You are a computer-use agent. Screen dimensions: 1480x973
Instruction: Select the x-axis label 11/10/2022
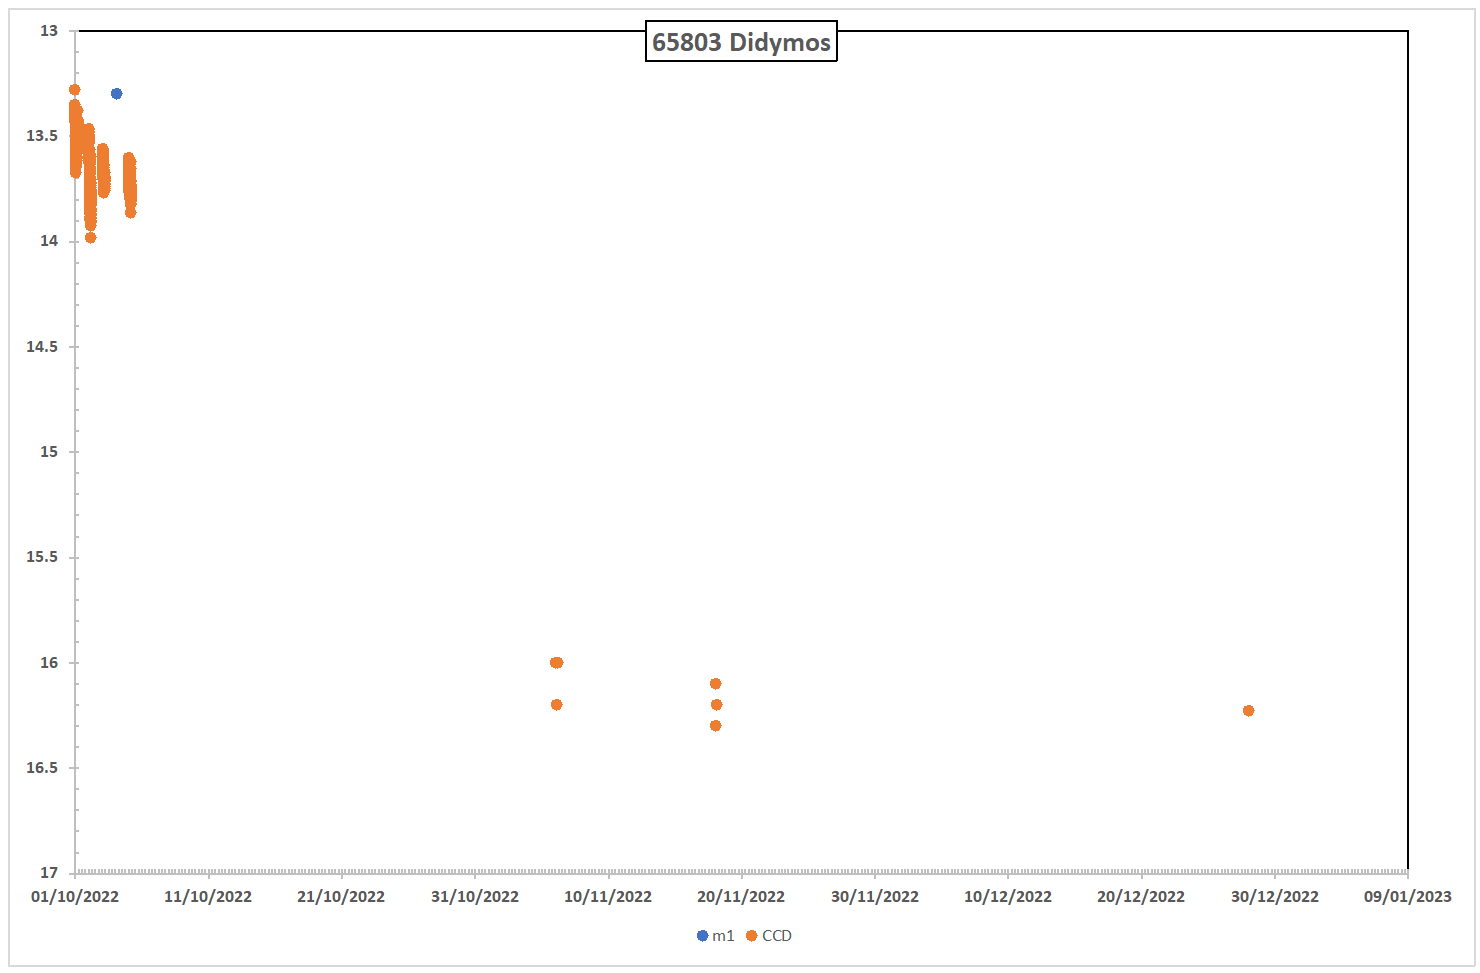pos(208,897)
